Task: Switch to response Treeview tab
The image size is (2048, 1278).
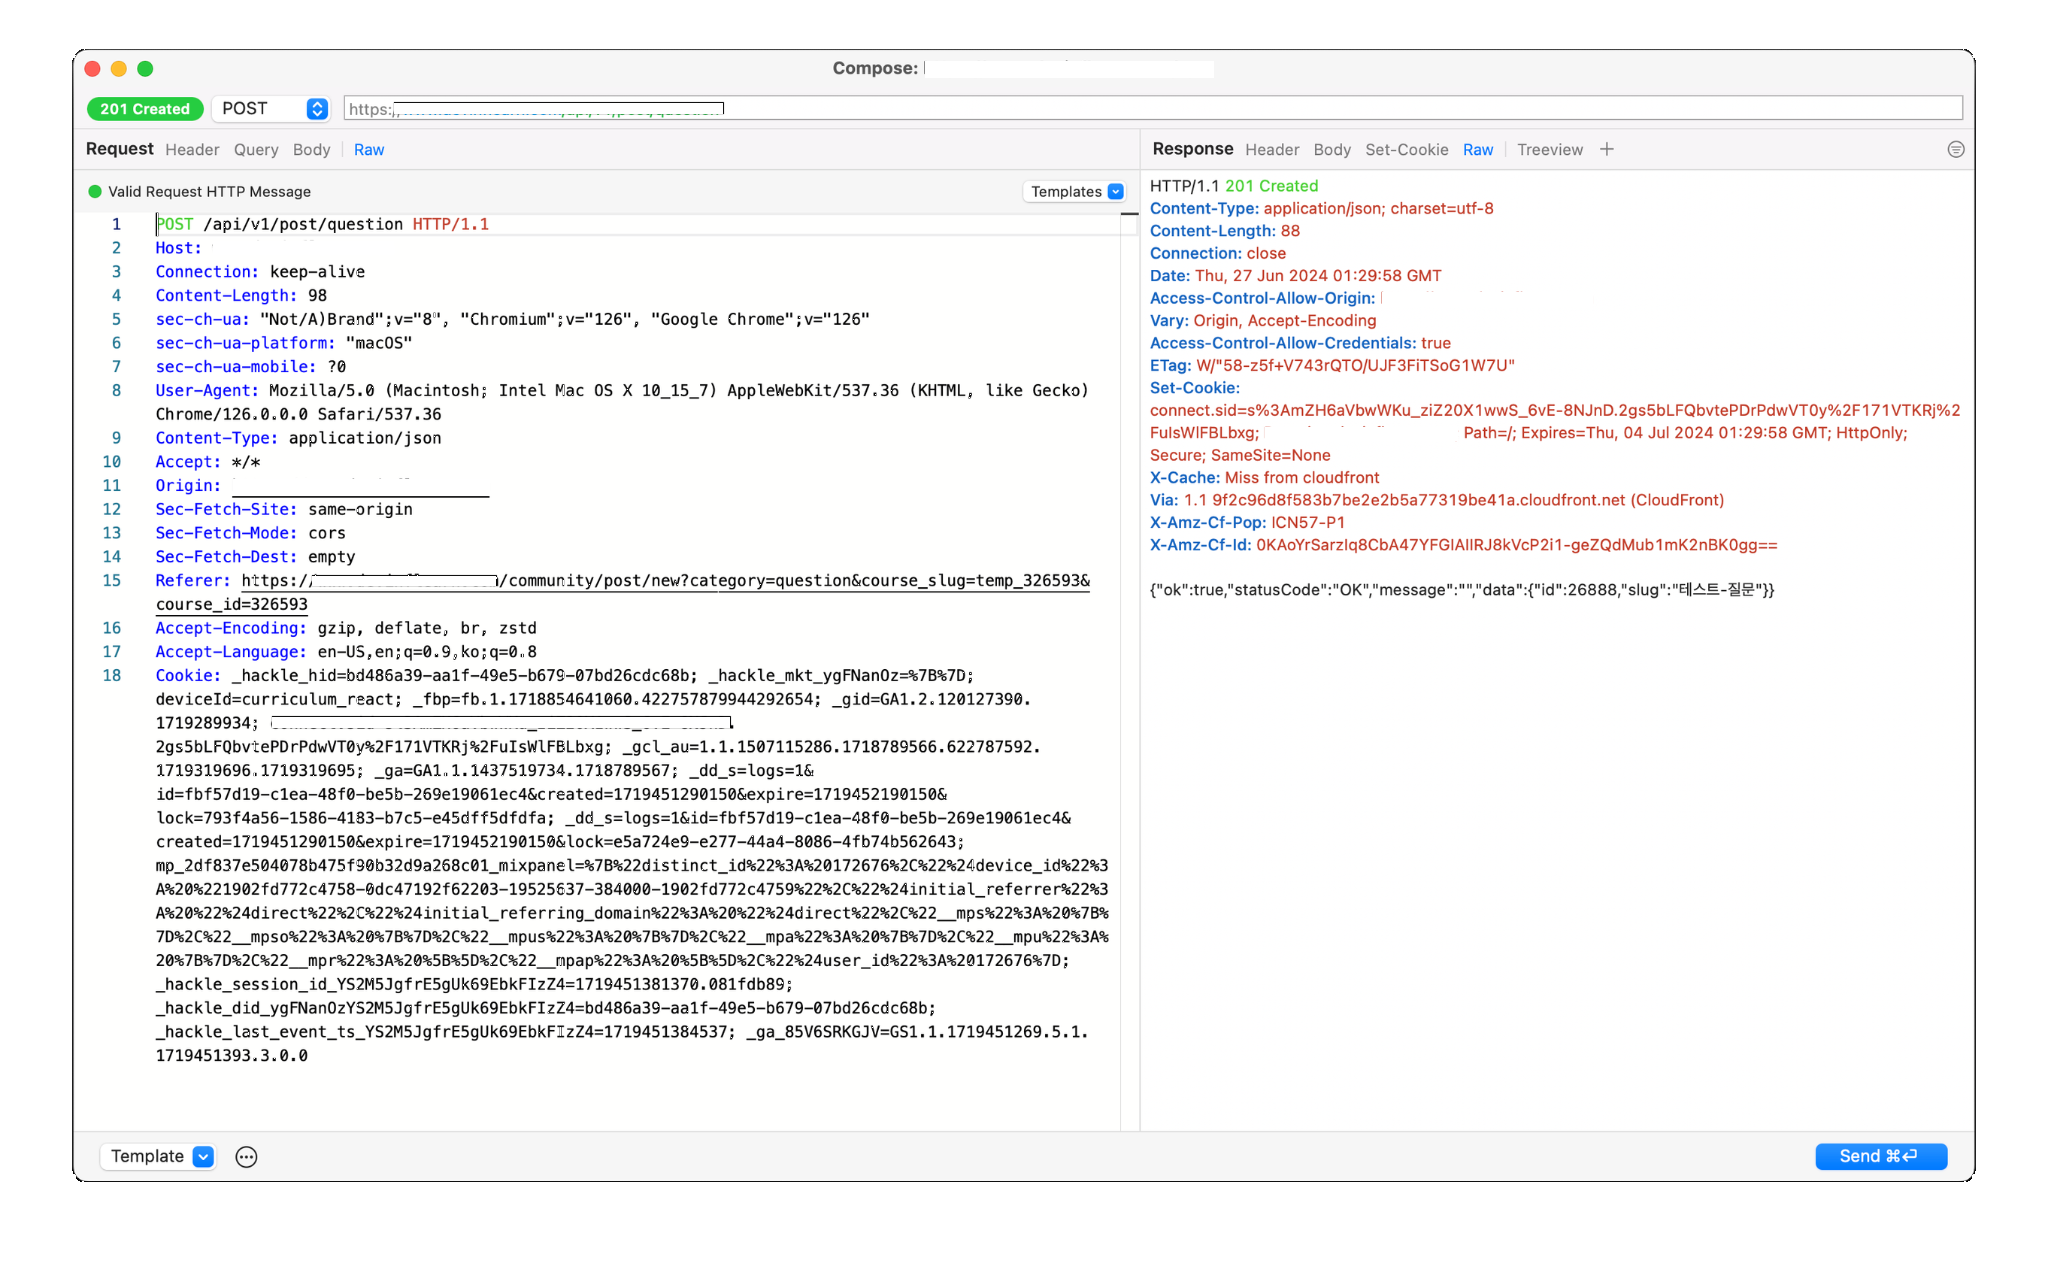Action: [x=1549, y=149]
